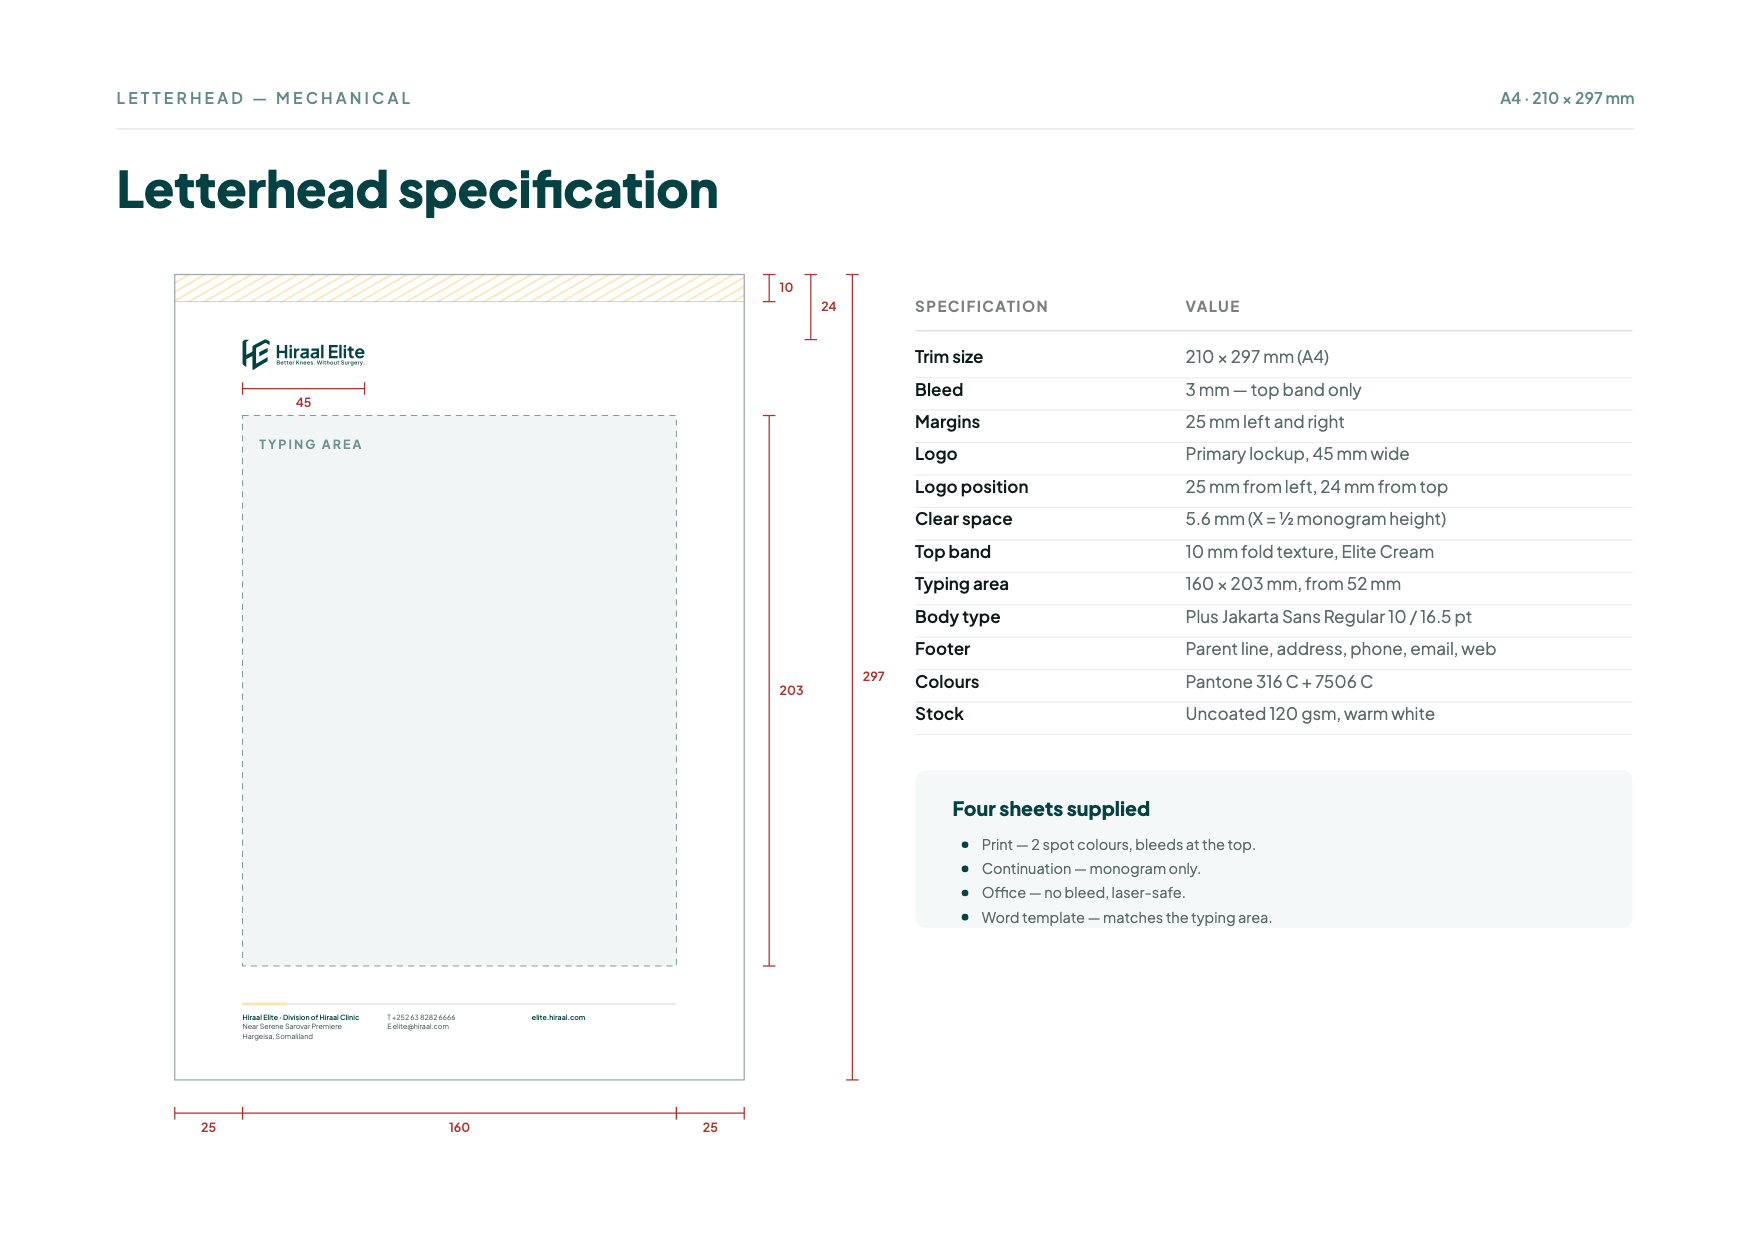Screen dimensions: 1751x1238
Task: Click the '160' typing width dimension label
Action: tap(459, 1127)
